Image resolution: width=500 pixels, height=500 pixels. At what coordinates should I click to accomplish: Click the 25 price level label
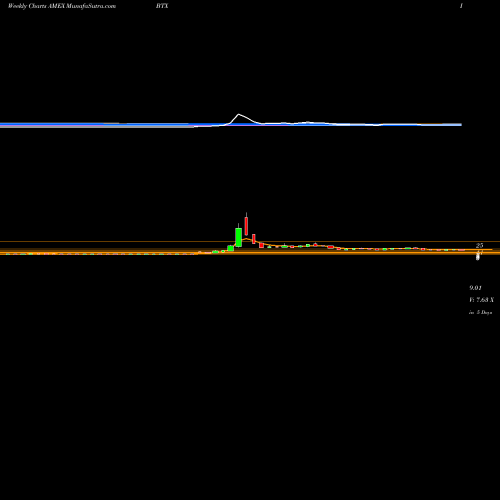click(479, 245)
